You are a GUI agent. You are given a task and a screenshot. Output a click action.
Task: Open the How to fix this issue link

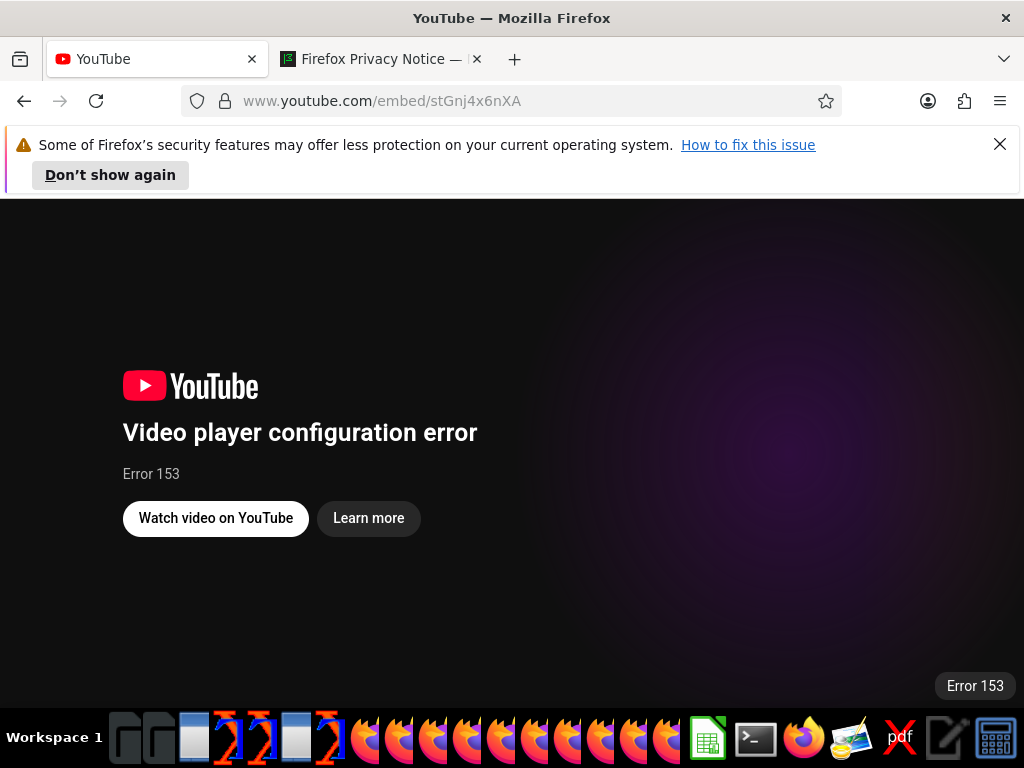coord(748,145)
